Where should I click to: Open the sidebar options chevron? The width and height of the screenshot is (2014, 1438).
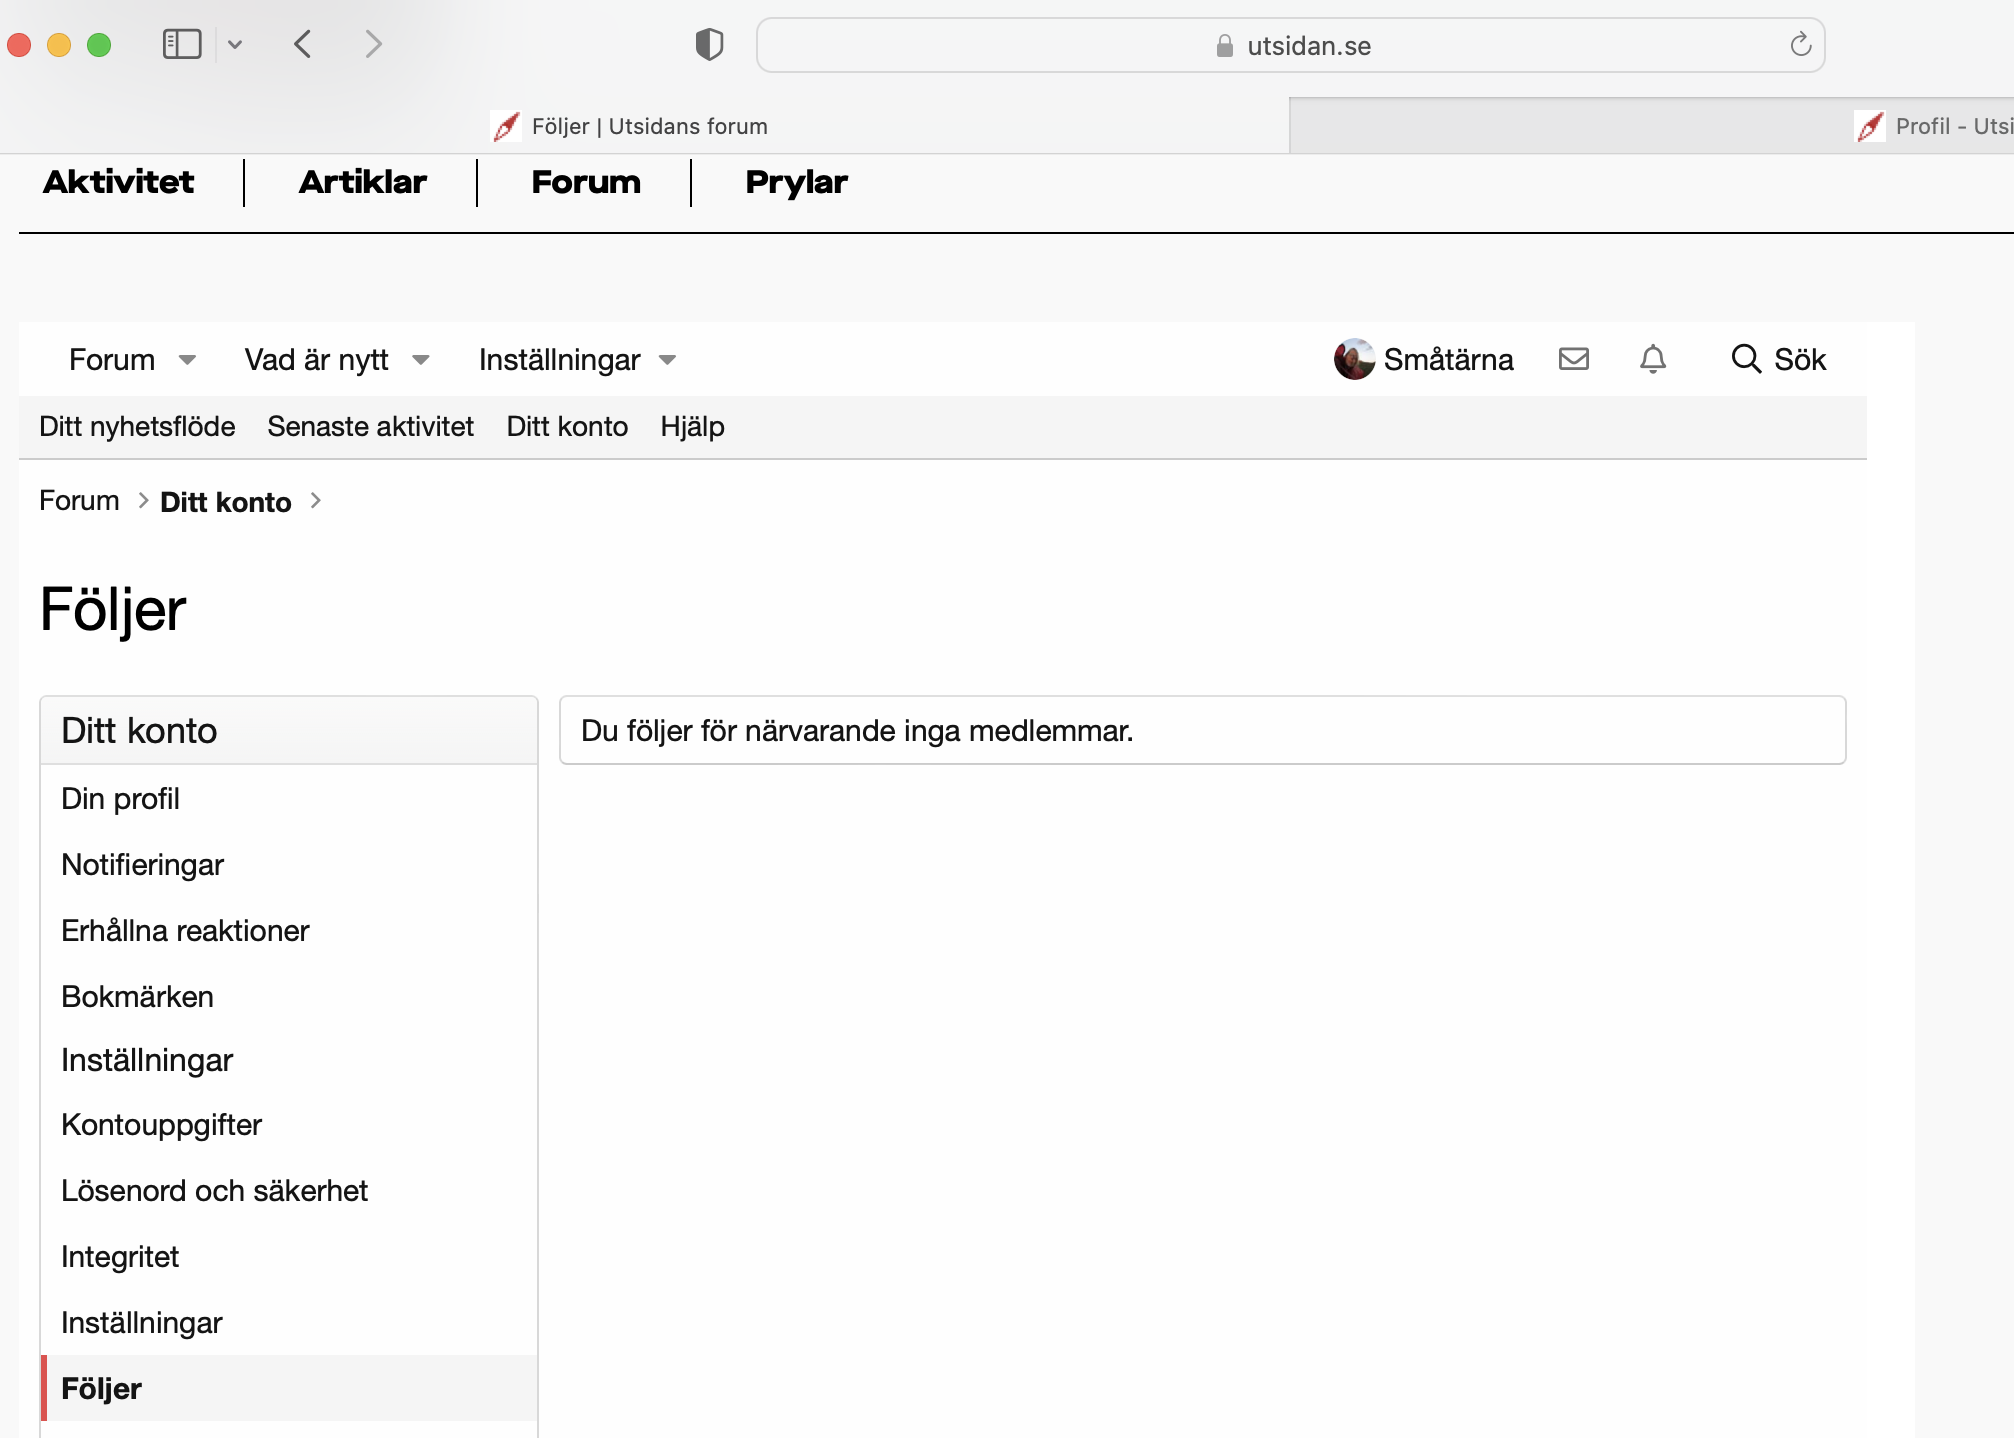point(235,44)
